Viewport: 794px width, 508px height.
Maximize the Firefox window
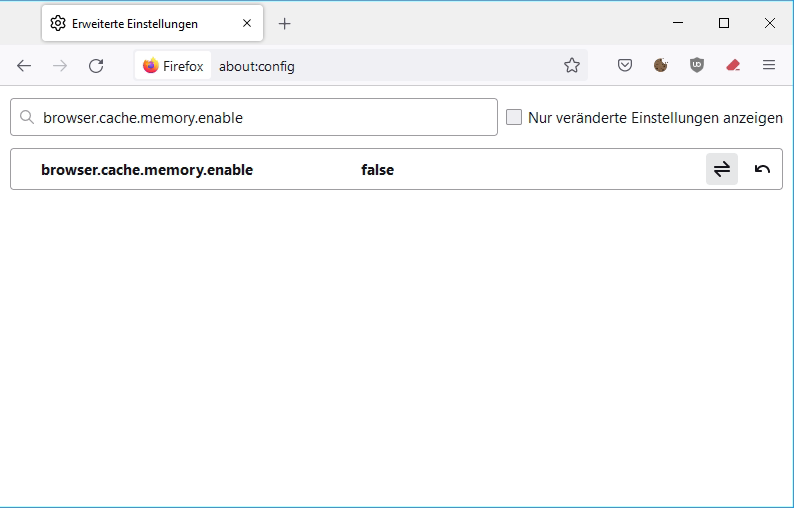point(724,23)
